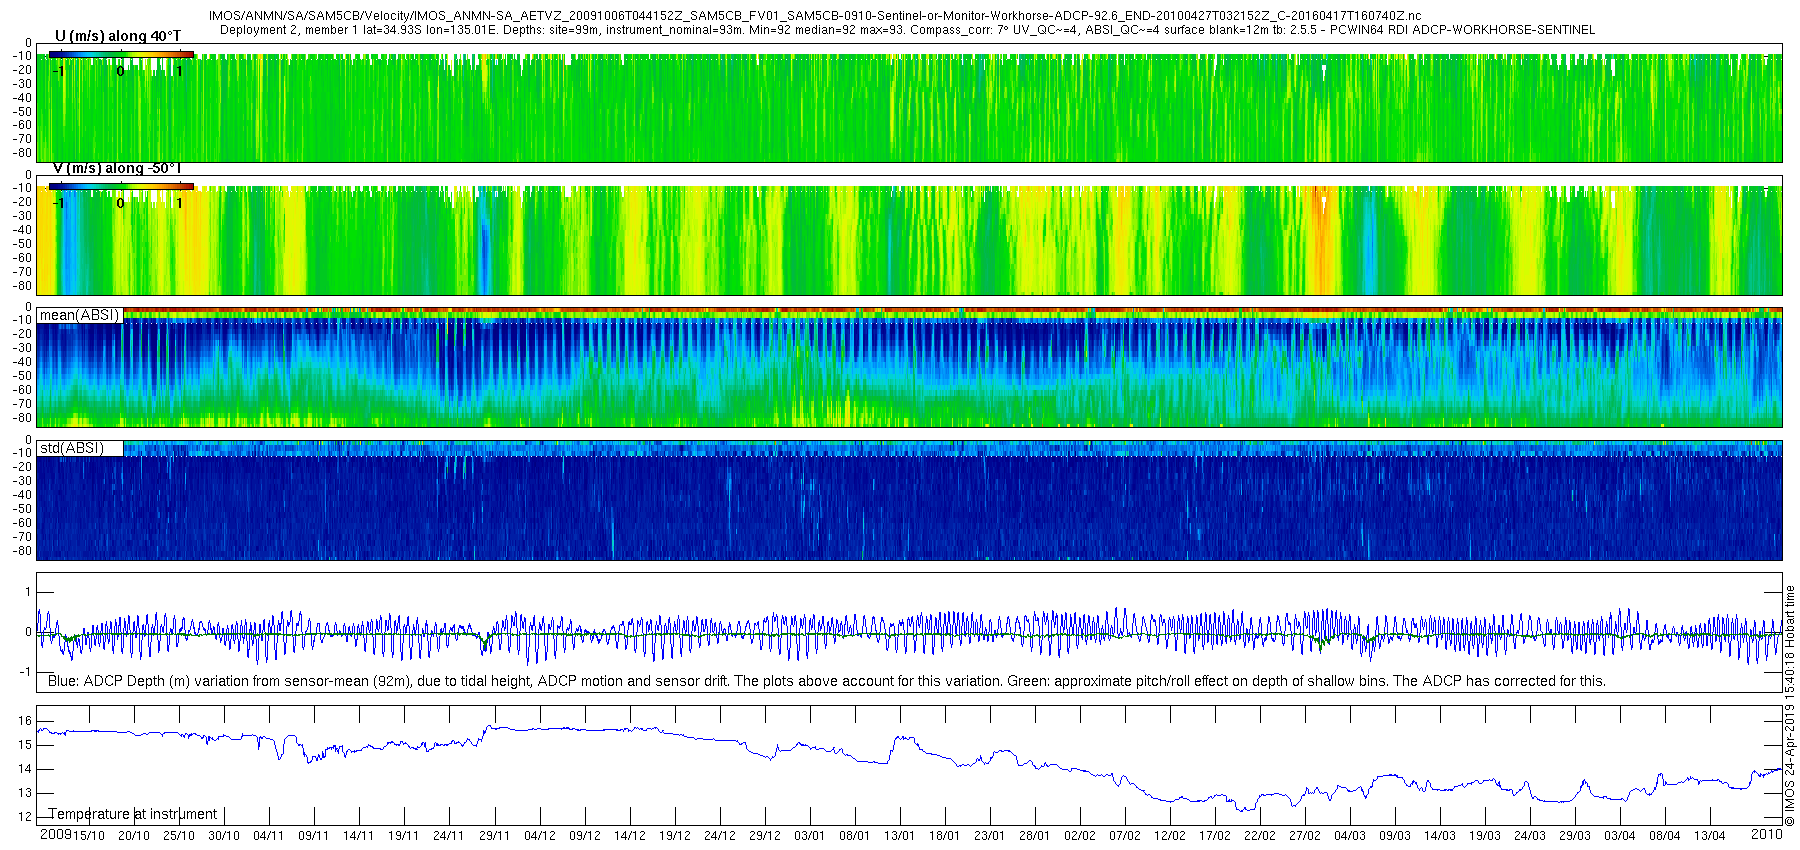This screenshot has width=1800, height=850.
Task: Click the '13/04' date tick
Action: (x=1710, y=835)
